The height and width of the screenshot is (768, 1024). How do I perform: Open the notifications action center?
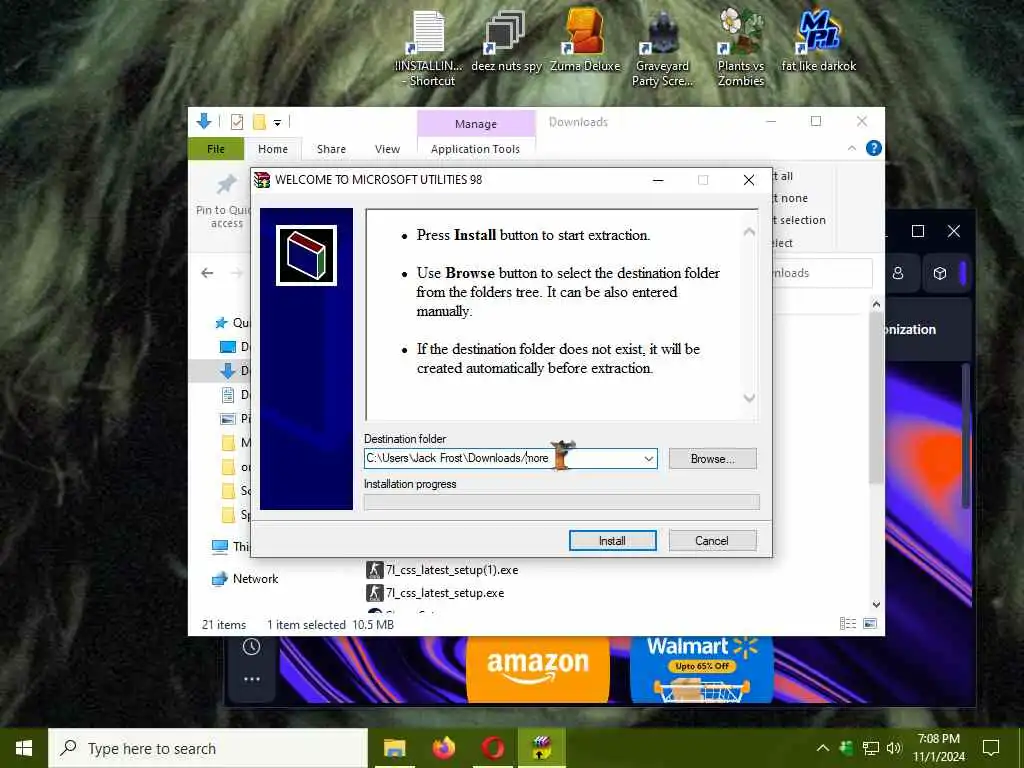point(991,748)
